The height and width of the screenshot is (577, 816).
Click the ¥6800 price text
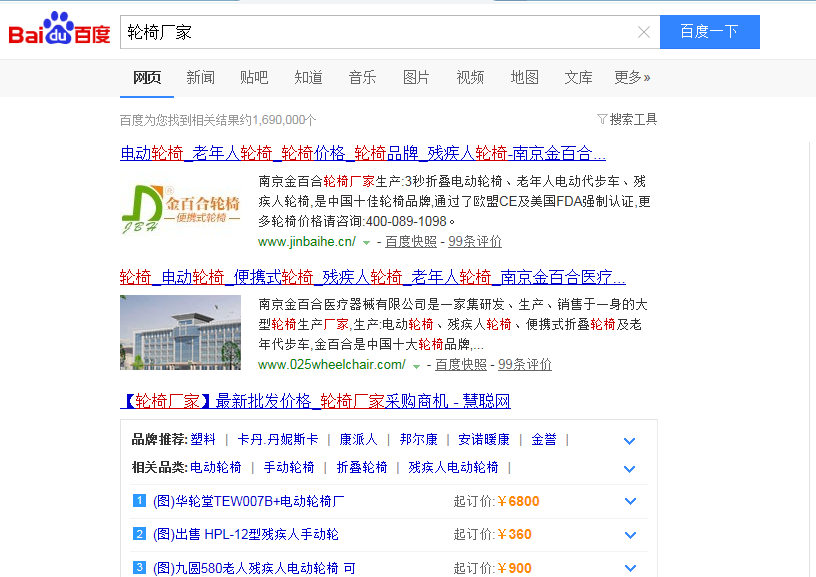click(x=518, y=502)
